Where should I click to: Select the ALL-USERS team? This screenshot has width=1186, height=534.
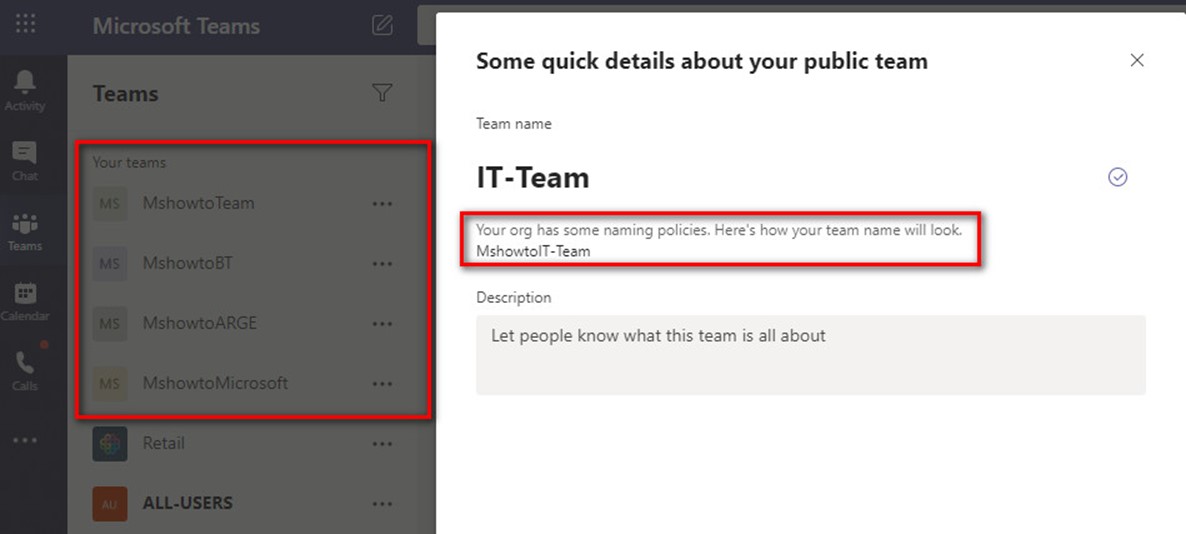point(188,503)
